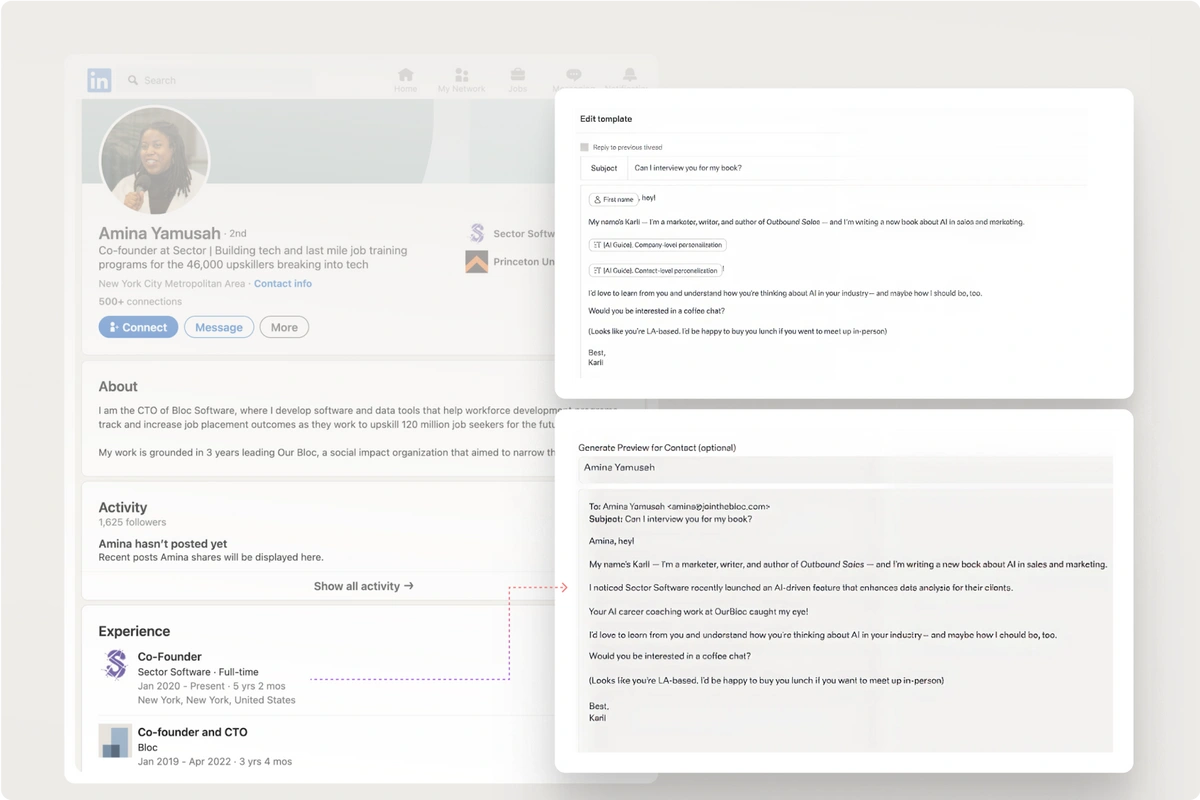The width and height of the screenshot is (1200, 800).
Task: Click the Sector Software logo under Experience
Action: pos(115,664)
